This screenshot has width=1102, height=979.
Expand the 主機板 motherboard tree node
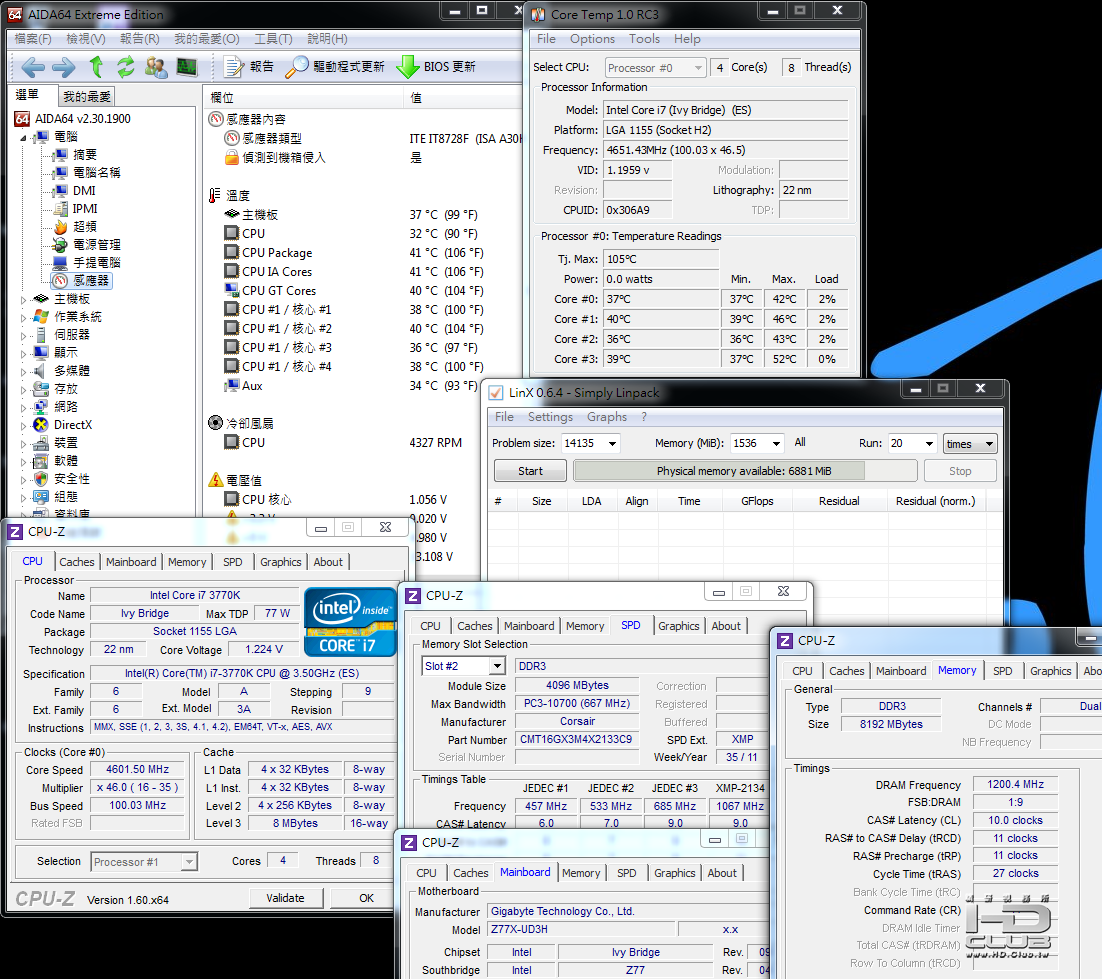(23, 299)
